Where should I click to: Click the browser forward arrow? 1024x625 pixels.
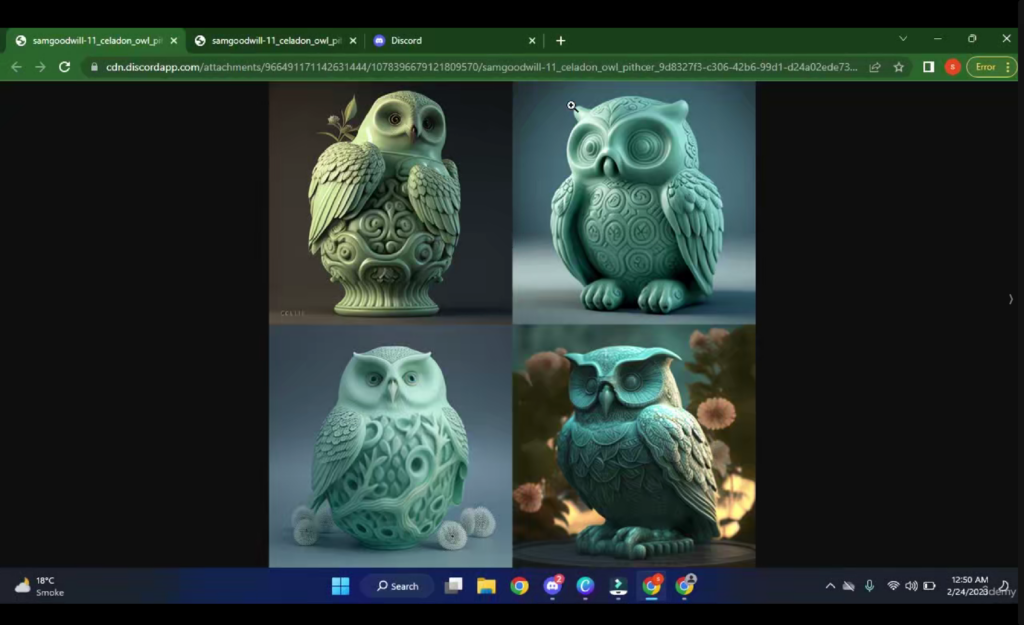(40, 67)
